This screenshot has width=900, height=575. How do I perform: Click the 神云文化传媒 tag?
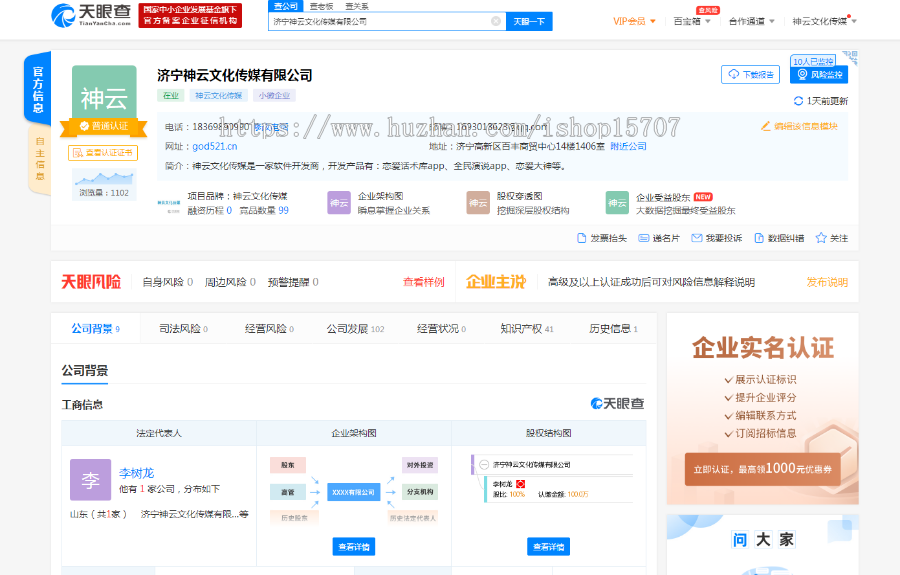click(219, 95)
